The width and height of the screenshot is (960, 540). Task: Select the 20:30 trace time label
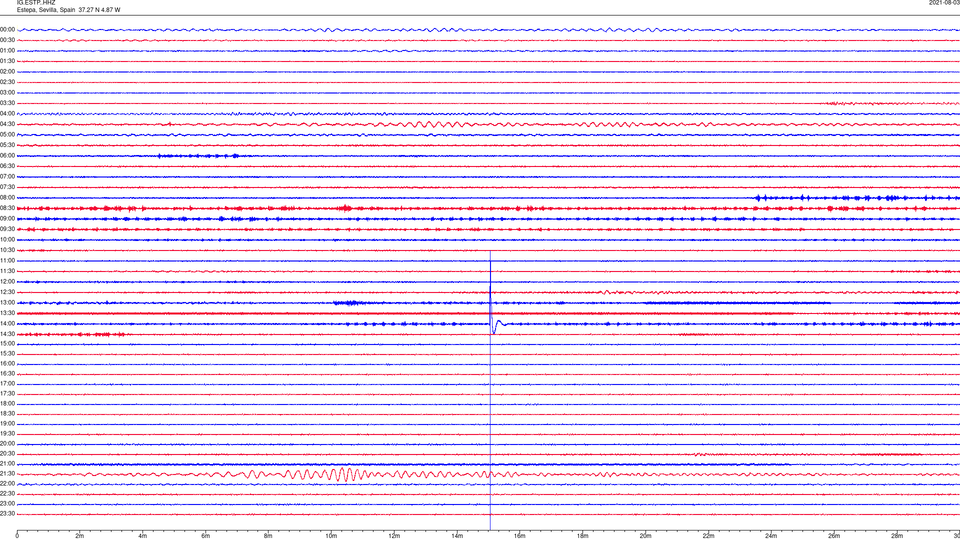tap(7, 454)
